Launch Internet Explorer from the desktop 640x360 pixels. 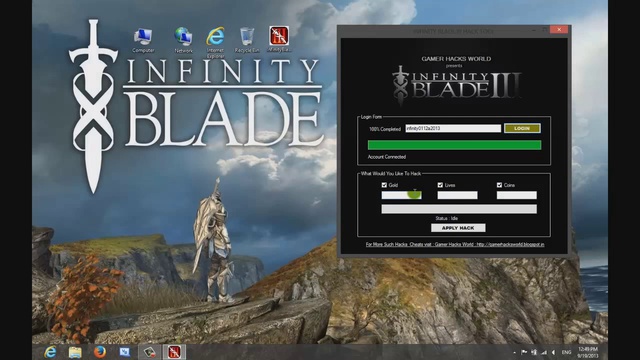(215, 42)
